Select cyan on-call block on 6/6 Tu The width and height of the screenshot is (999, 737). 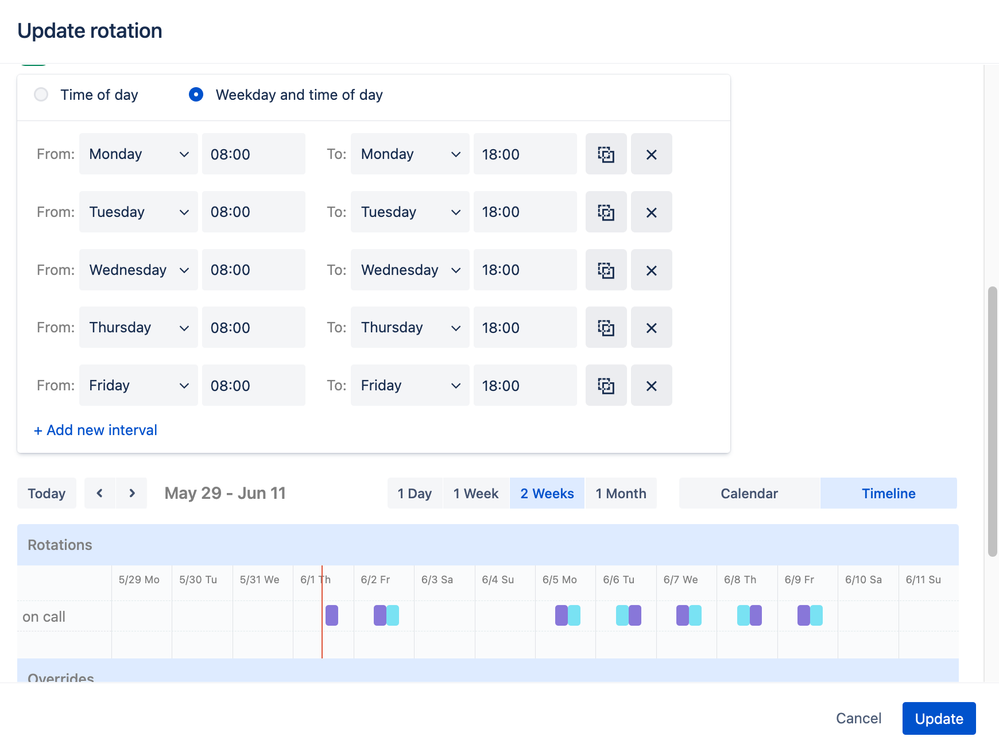tap(622, 615)
